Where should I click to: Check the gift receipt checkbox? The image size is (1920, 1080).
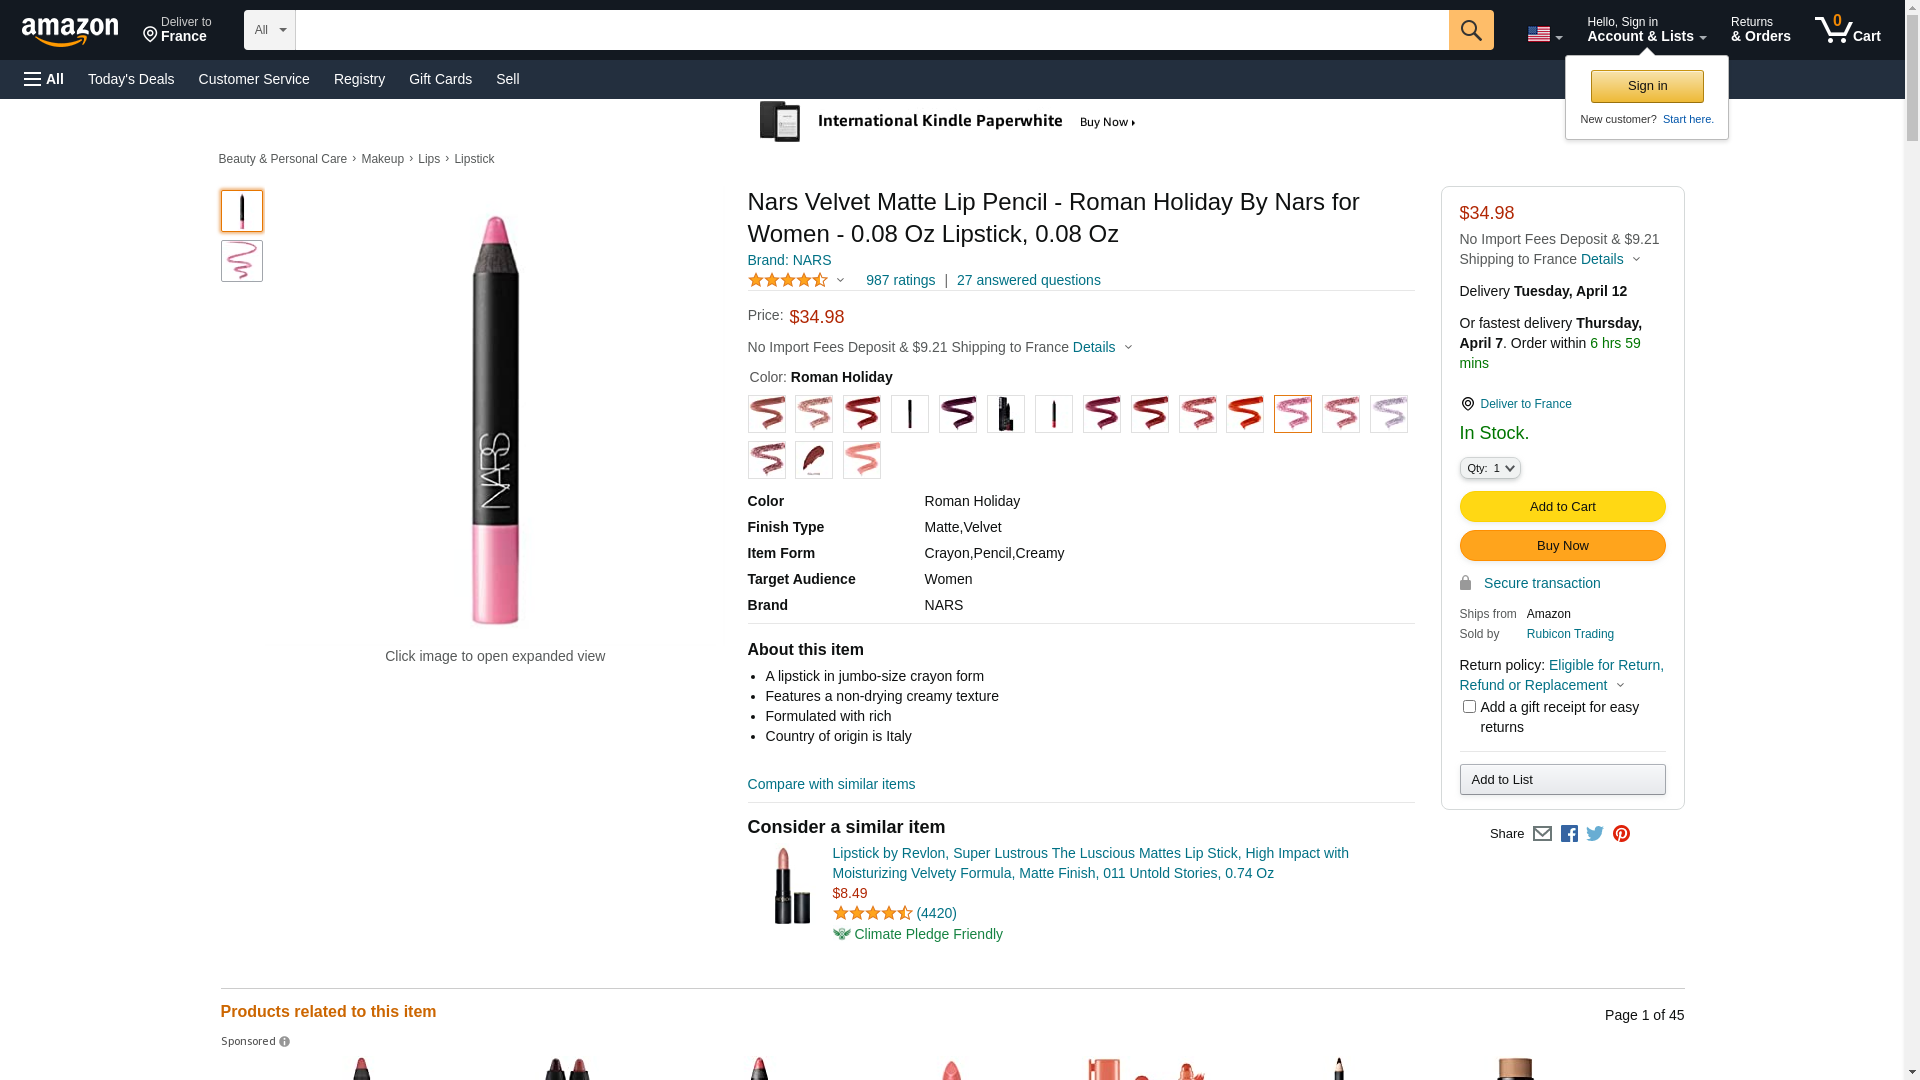(x=1469, y=707)
